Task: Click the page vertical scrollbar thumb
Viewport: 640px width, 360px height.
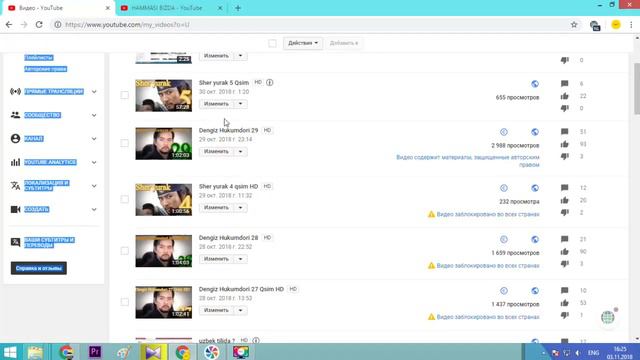Action: click(637, 89)
